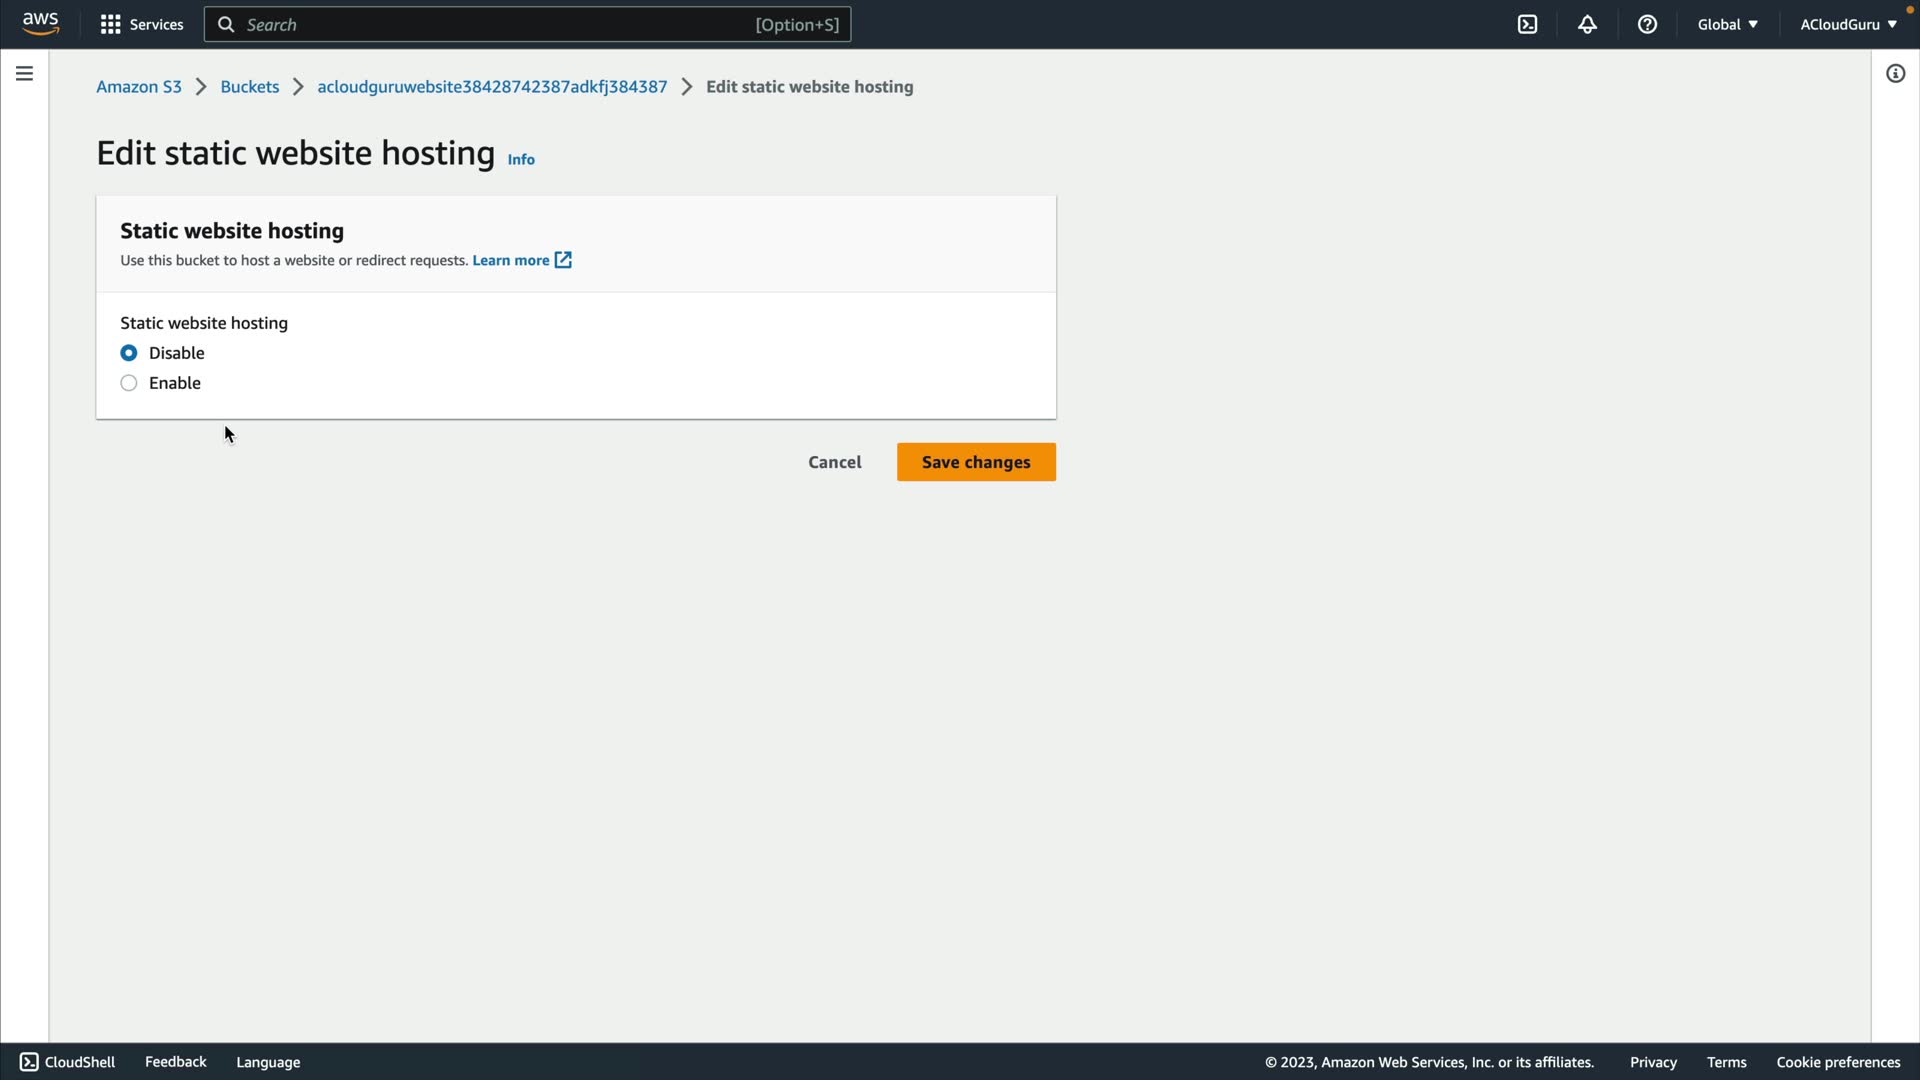Open the ACloudGuru account dropdown
The width and height of the screenshot is (1920, 1080).
point(1848,24)
